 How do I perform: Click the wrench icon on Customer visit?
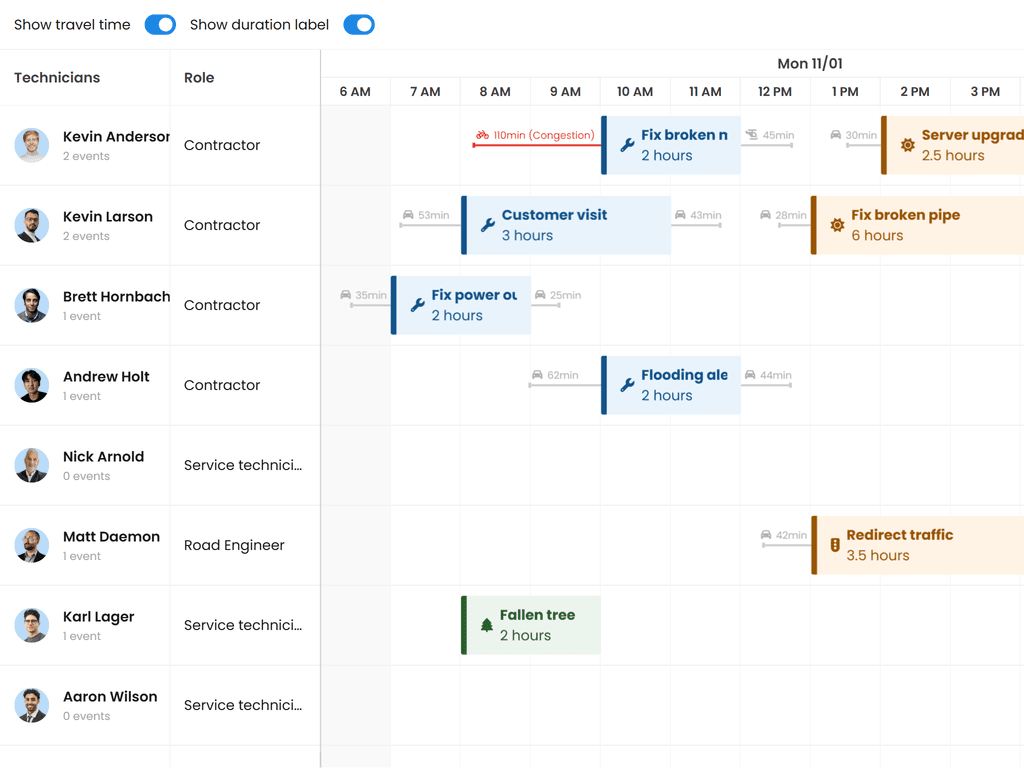(x=488, y=225)
